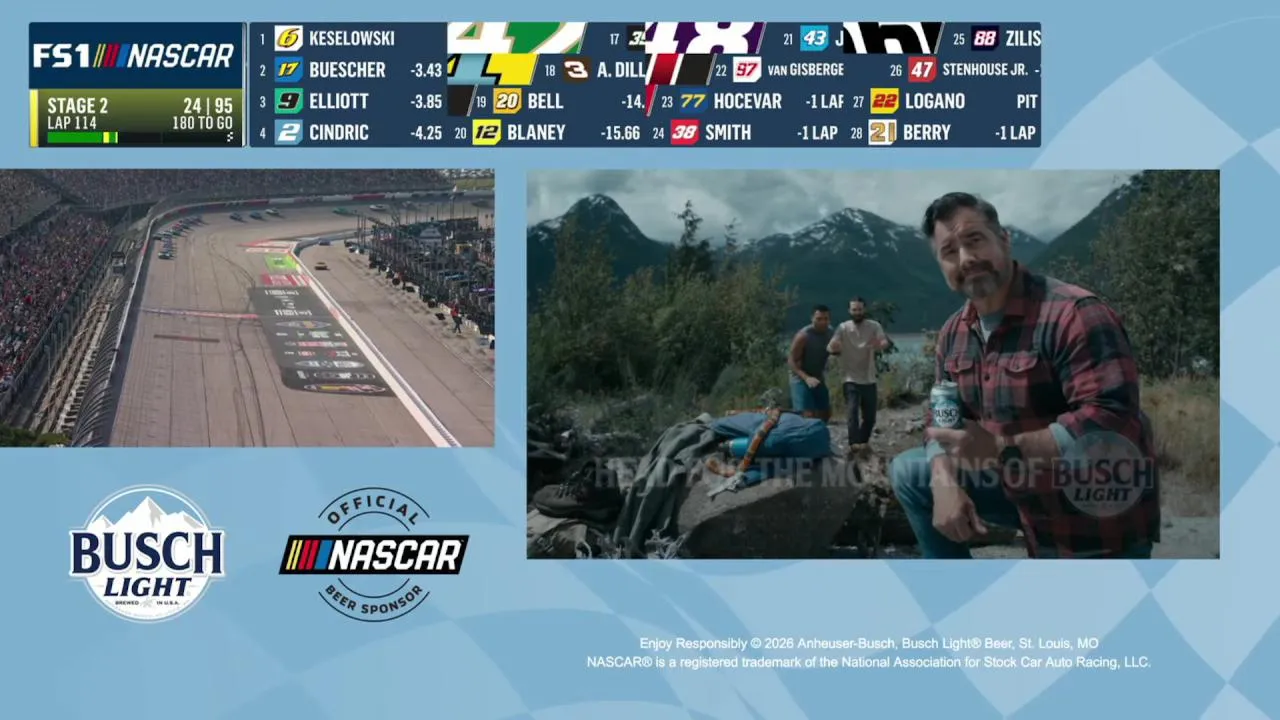Click the number 6 Keselowski car badge
Viewport: 1280px width, 720px height.
pos(289,38)
